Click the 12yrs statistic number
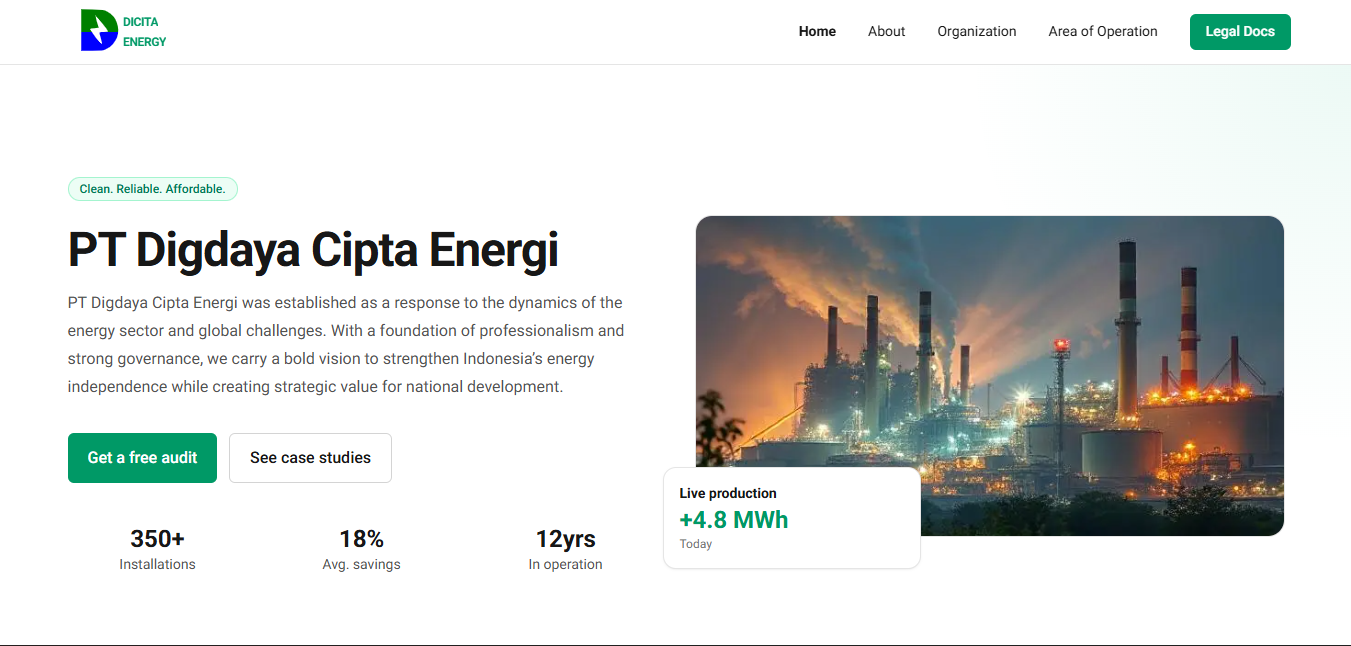Screen dimensions: 1351x646 (x=565, y=539)
